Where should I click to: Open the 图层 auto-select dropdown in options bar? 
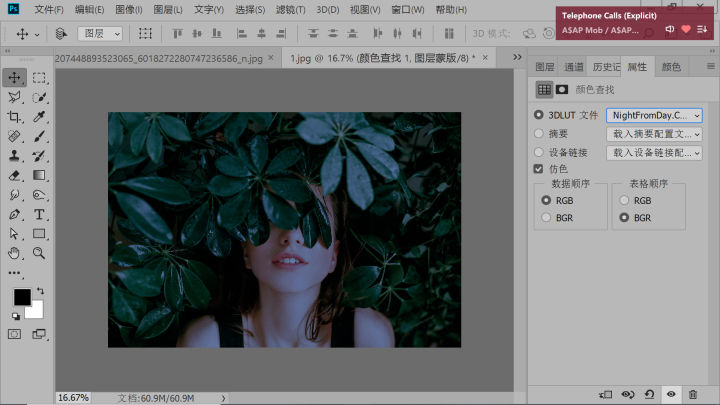pyautogui.click(x=100, y=33)
